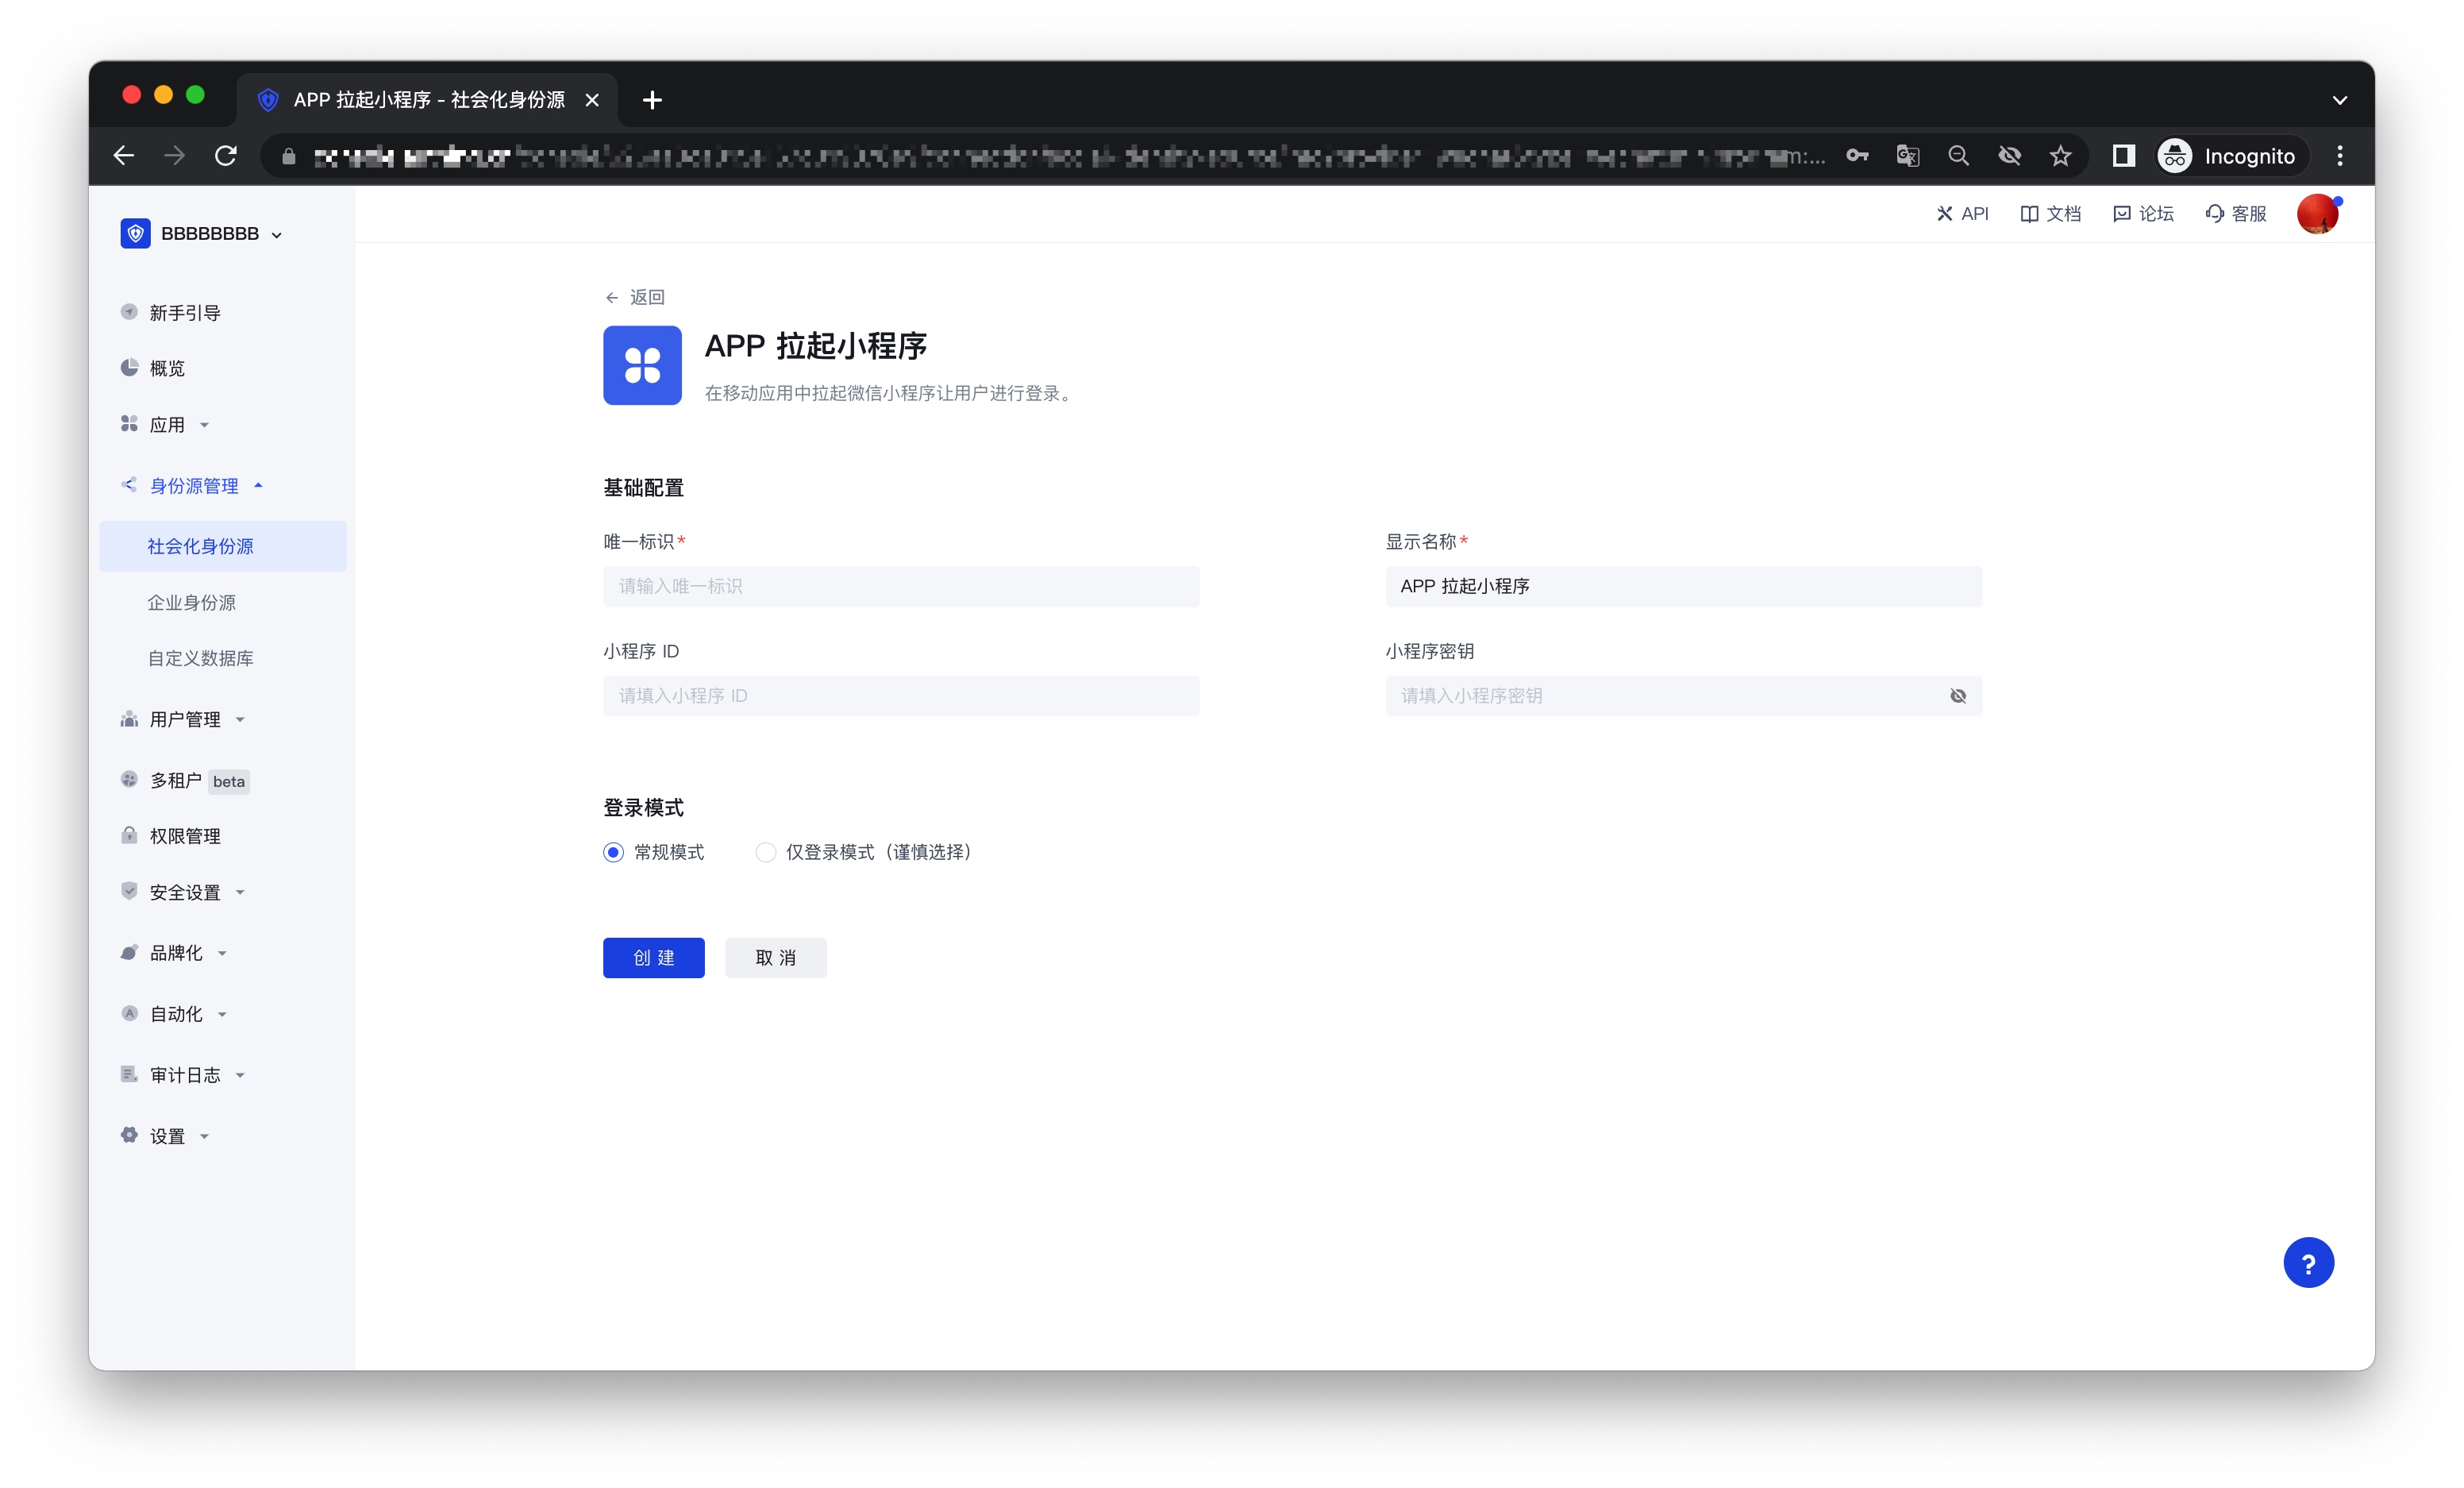
Task: Open the 文档 documentation icon
Action: (2029, 214)
